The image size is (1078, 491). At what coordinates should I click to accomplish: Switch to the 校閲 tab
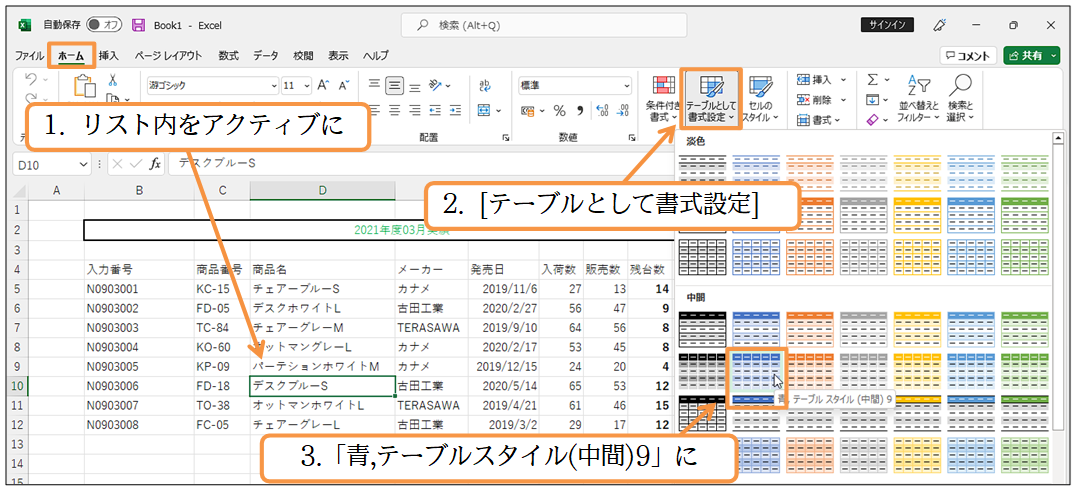[x=302, y=56]
